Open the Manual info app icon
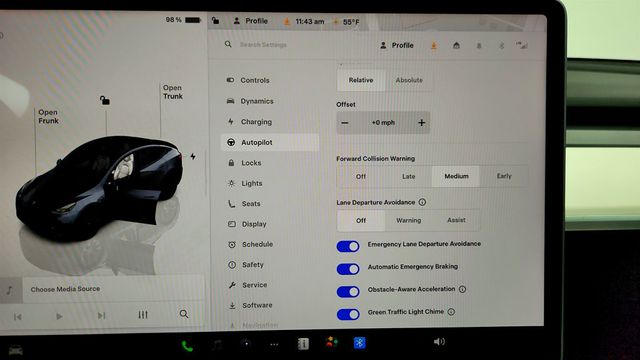640x360 pixels. (x=303, y=344)
